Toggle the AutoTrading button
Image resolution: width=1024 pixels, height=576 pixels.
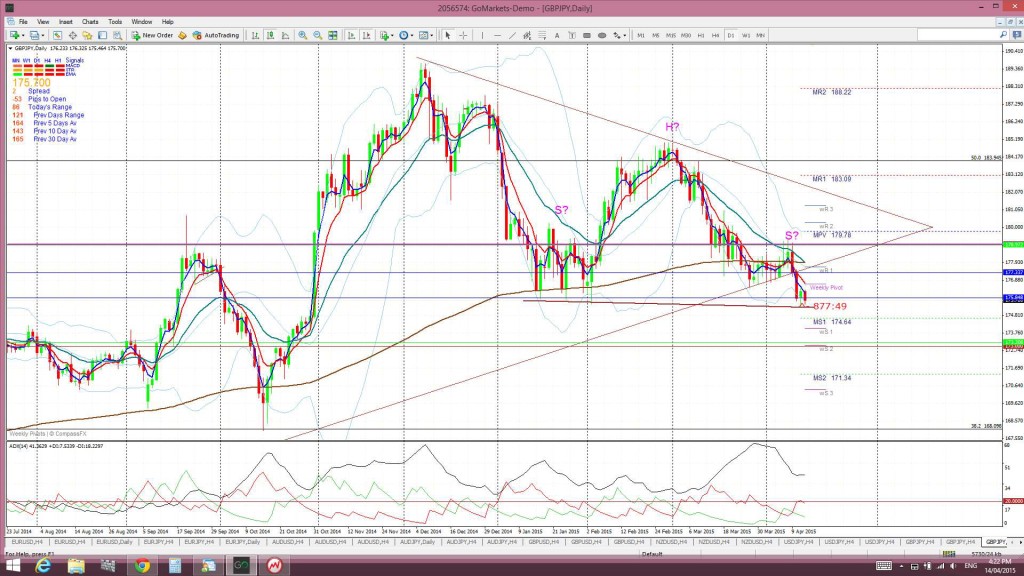click(216, 35)
